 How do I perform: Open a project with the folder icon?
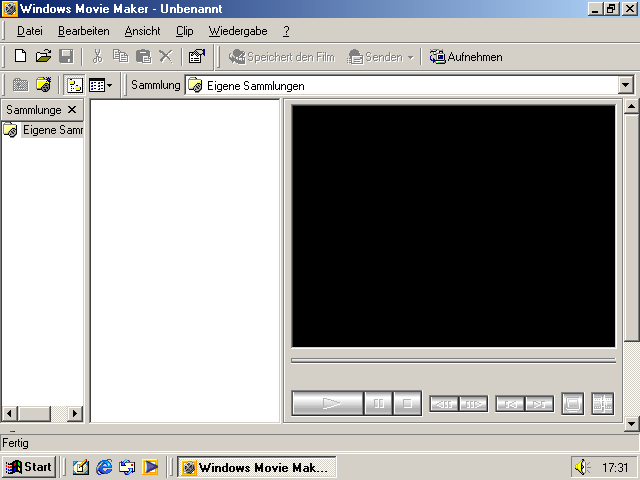(43, 57)
